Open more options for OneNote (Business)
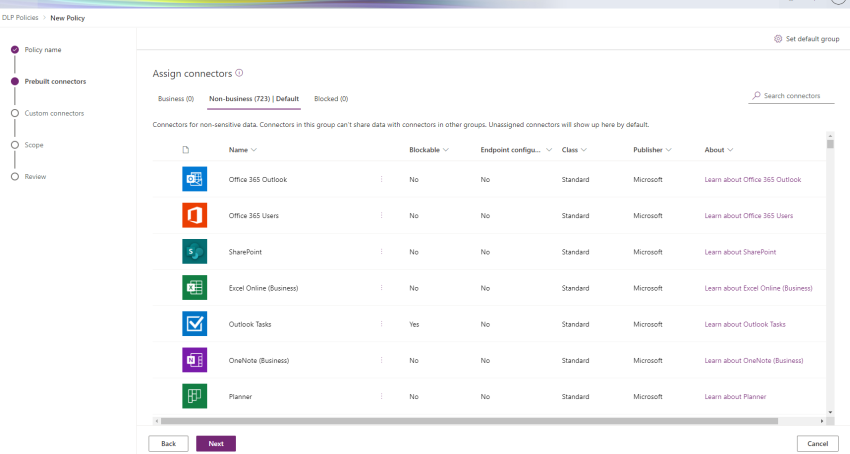850x454 pixels. pyautogui.click(x=382, y=360)
